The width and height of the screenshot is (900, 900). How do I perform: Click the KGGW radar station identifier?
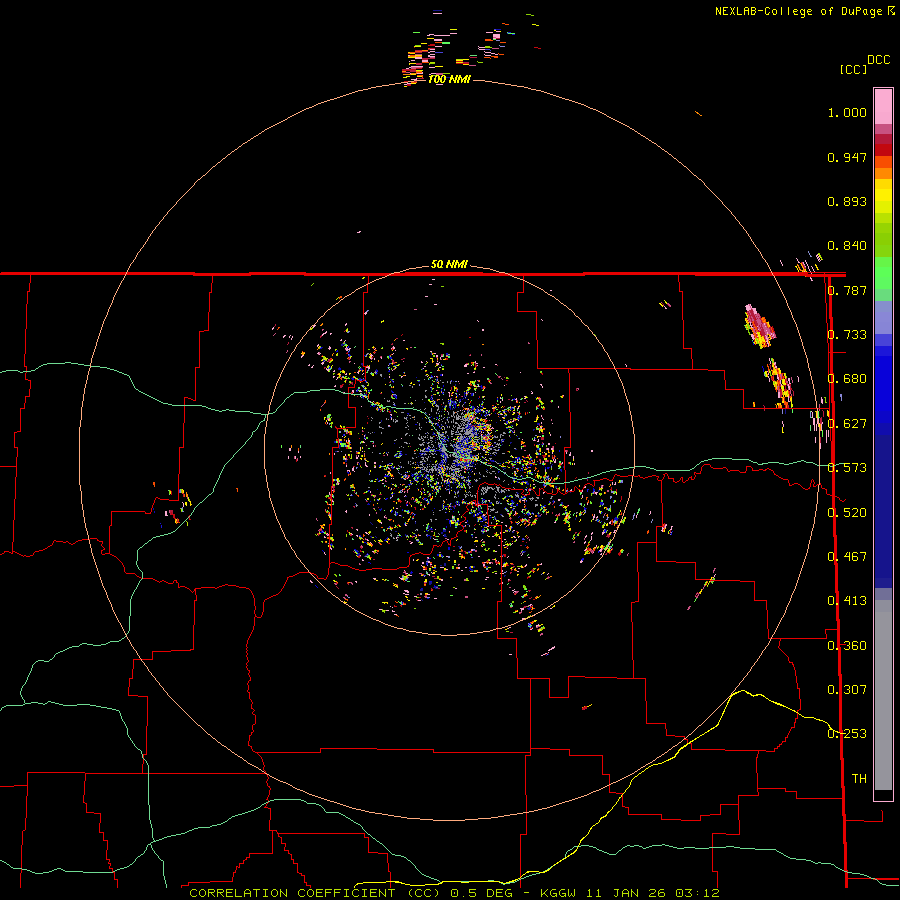557,893
